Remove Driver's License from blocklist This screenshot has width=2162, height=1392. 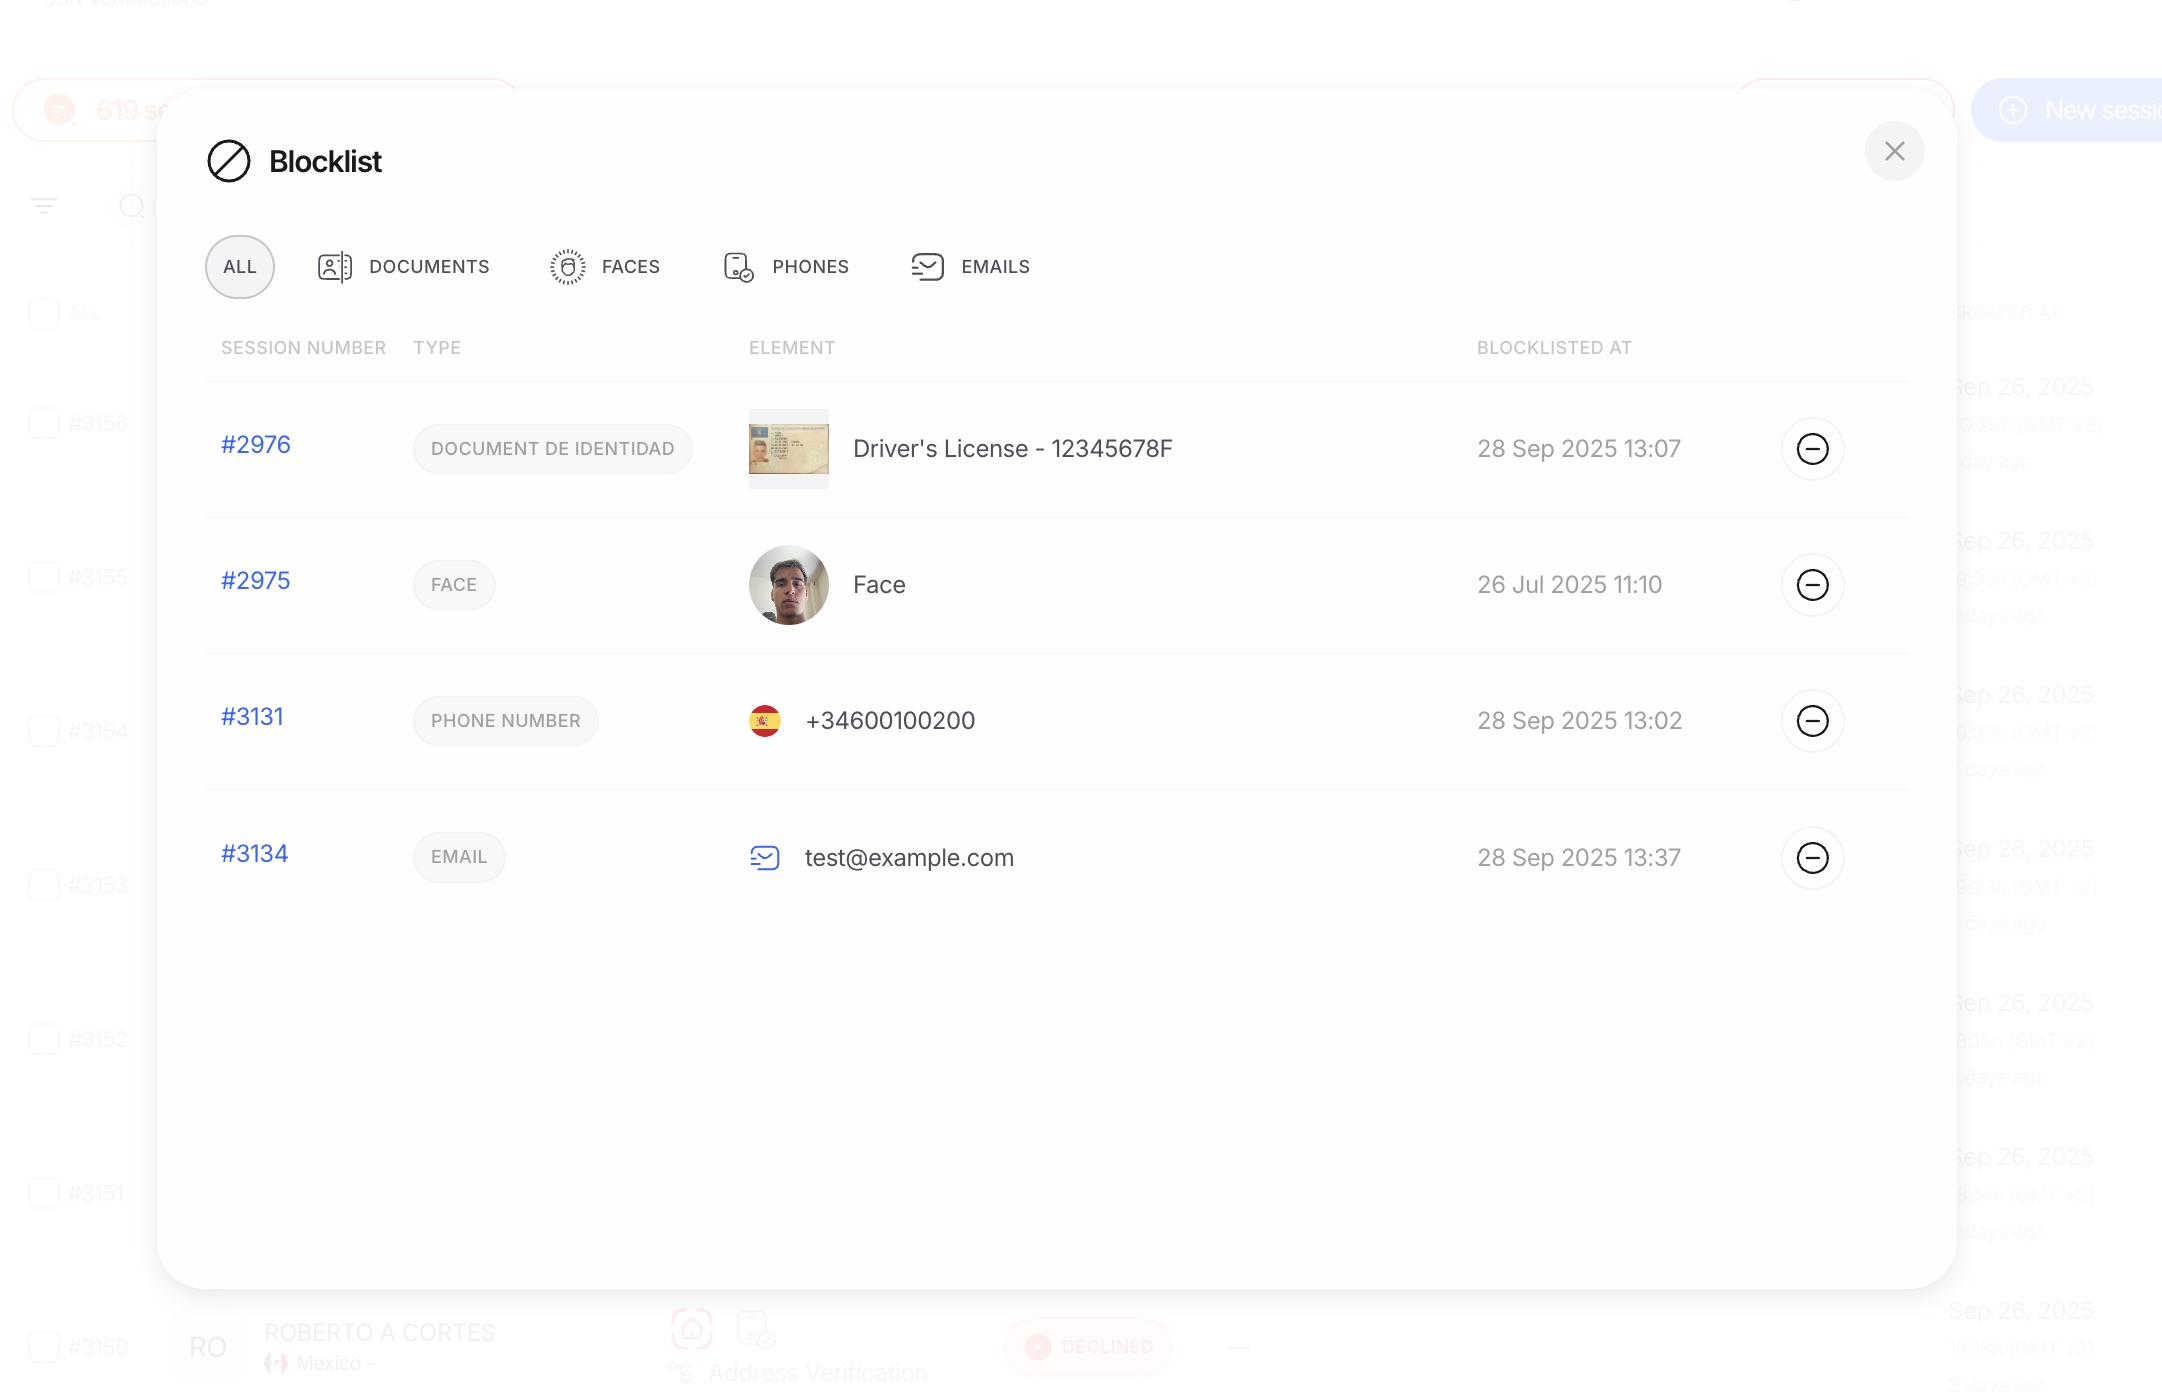[1812, 449]
